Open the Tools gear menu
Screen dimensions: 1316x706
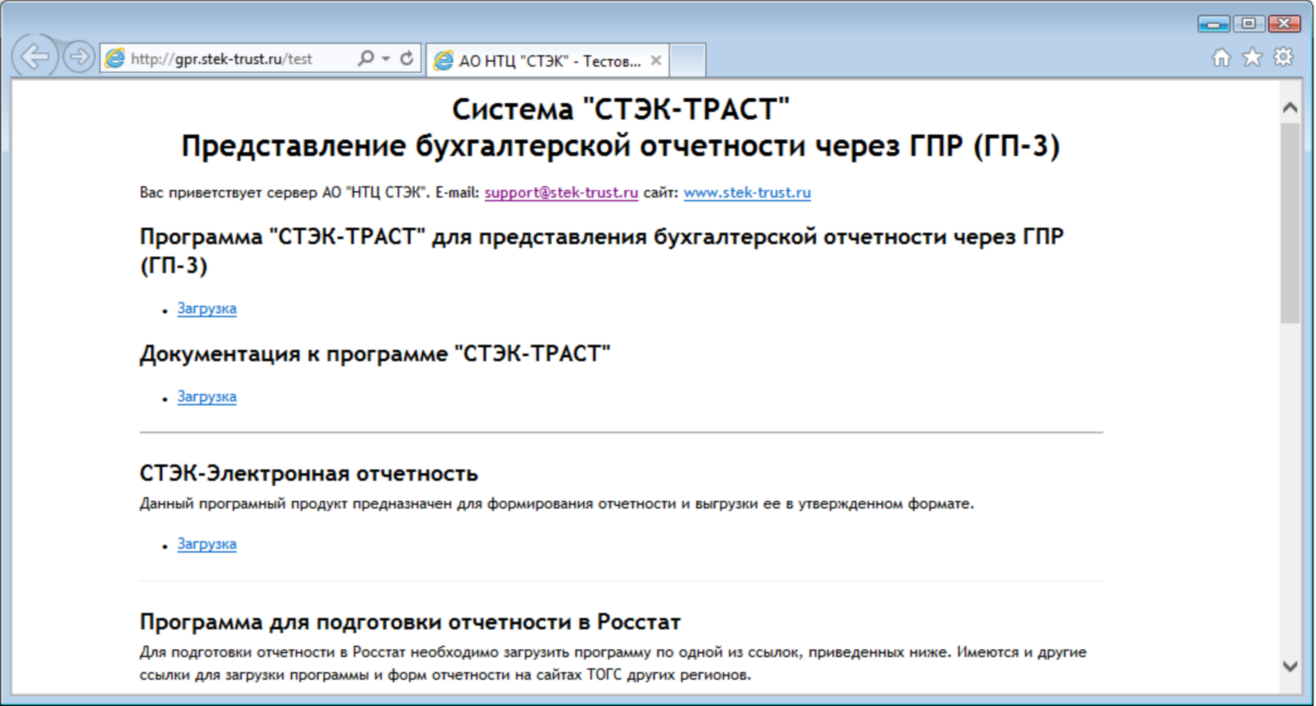coord(1283,58)
